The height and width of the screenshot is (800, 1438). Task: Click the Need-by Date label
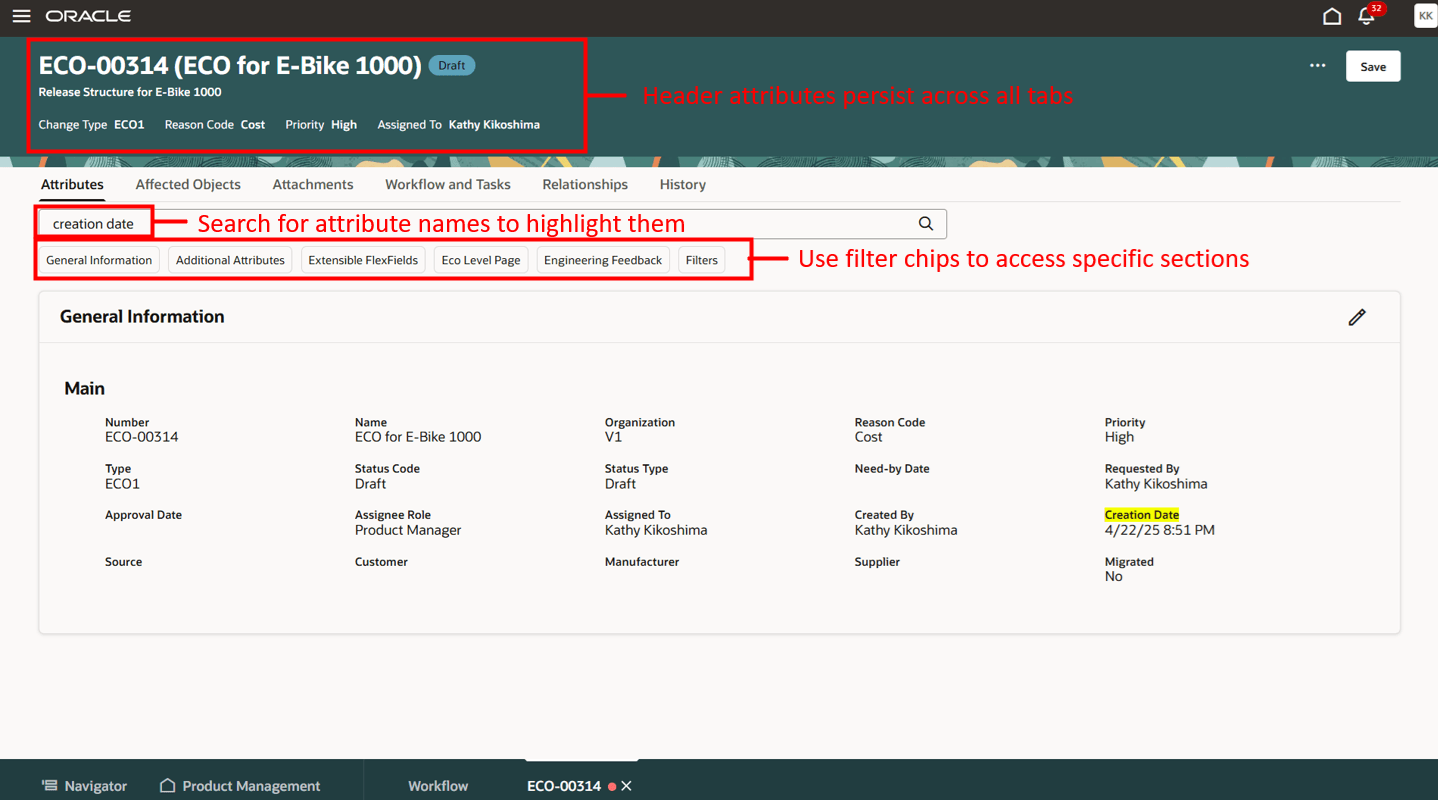coord(892,469)
